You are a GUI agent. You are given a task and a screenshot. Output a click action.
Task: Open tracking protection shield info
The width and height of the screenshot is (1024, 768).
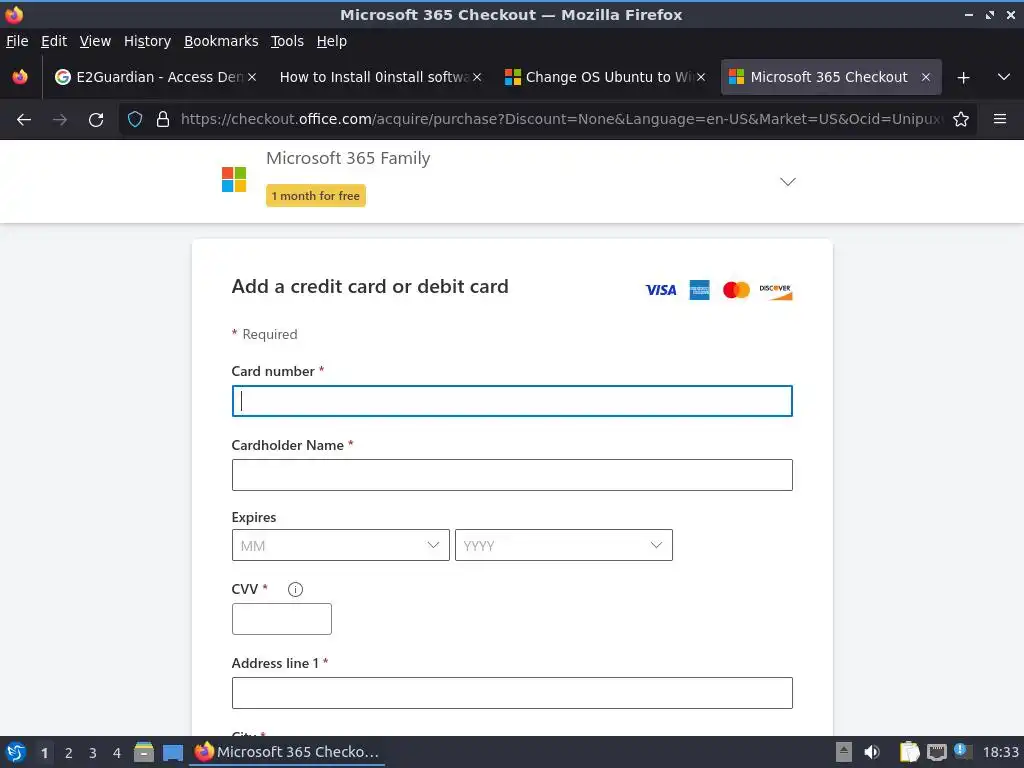(135, 120)
